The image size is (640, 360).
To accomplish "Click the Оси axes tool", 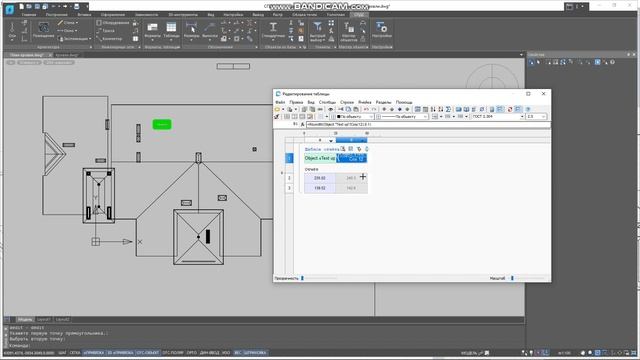I will tap(12, 31).
